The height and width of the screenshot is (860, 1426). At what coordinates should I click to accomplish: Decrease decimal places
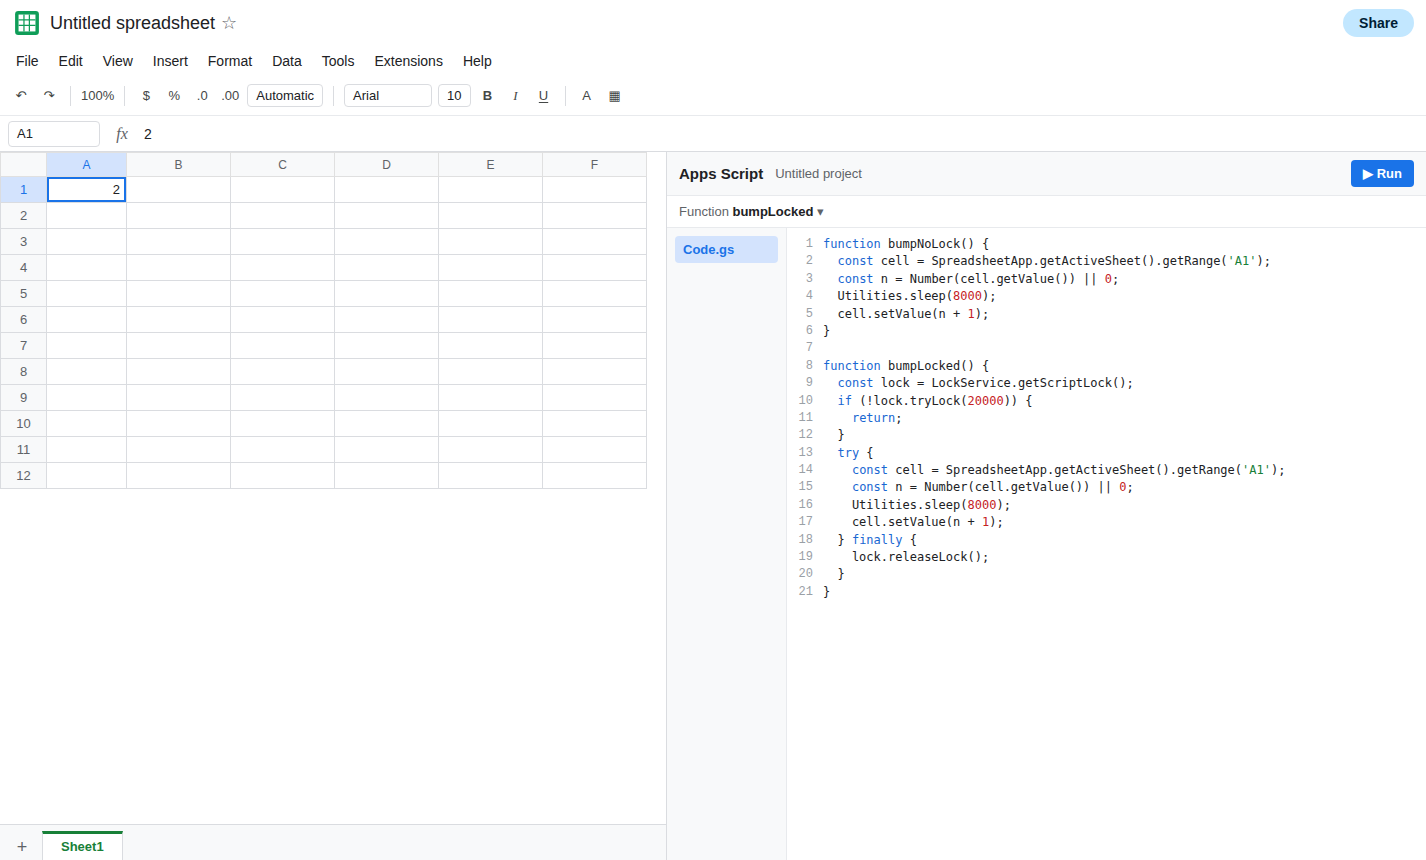click(x=202, y=96)
